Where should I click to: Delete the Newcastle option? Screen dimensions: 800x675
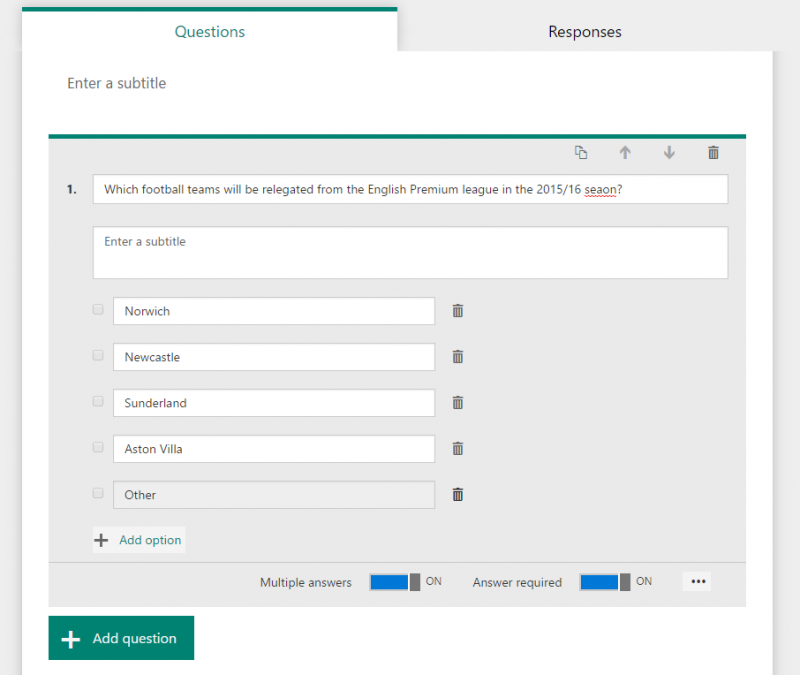pyautogui.click(x=457, y=357)
